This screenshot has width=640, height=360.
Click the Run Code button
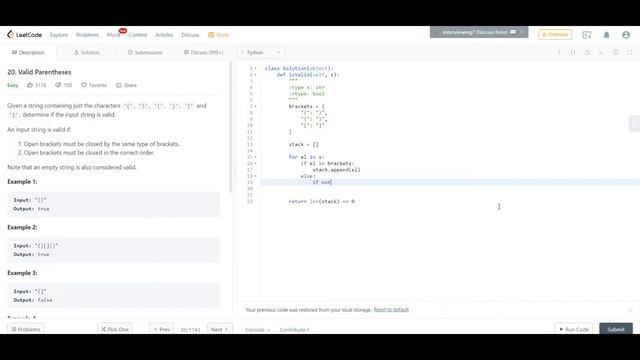point(574,329)
